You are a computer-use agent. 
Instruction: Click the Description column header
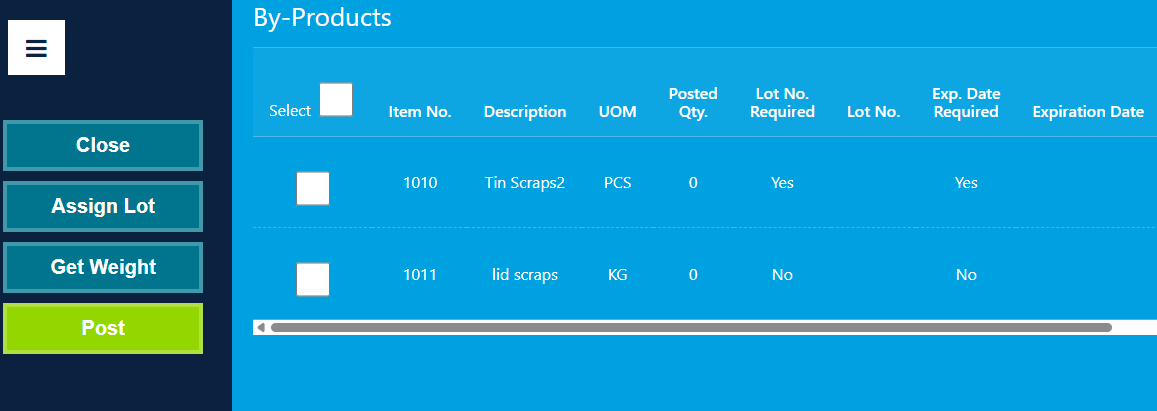point(525,112)
